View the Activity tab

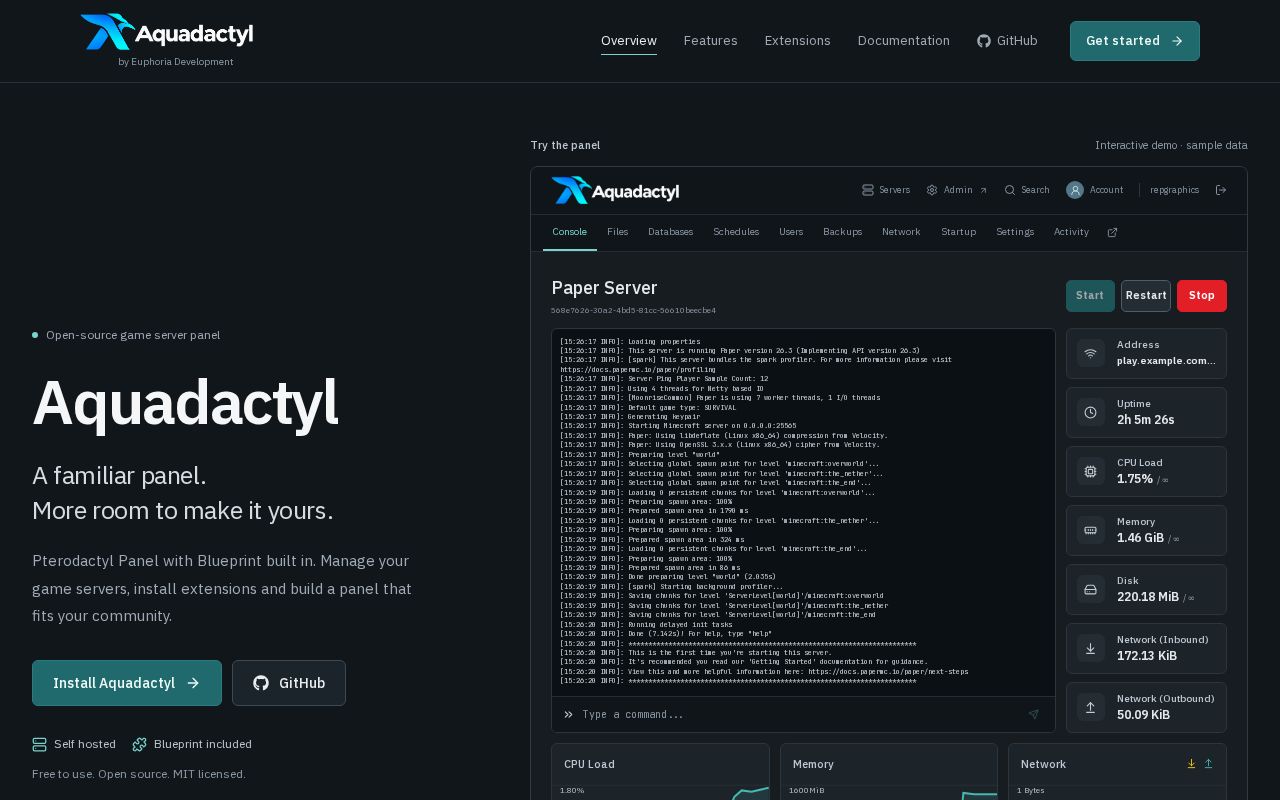tap(1071, 232)
